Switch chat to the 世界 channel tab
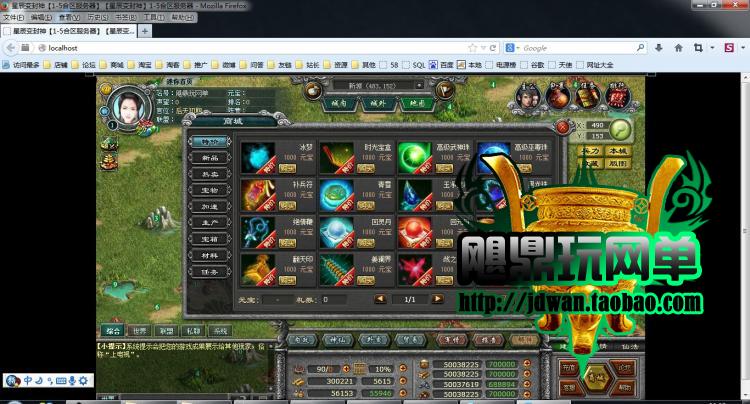 pyautogui.click(x=140, y=330)
